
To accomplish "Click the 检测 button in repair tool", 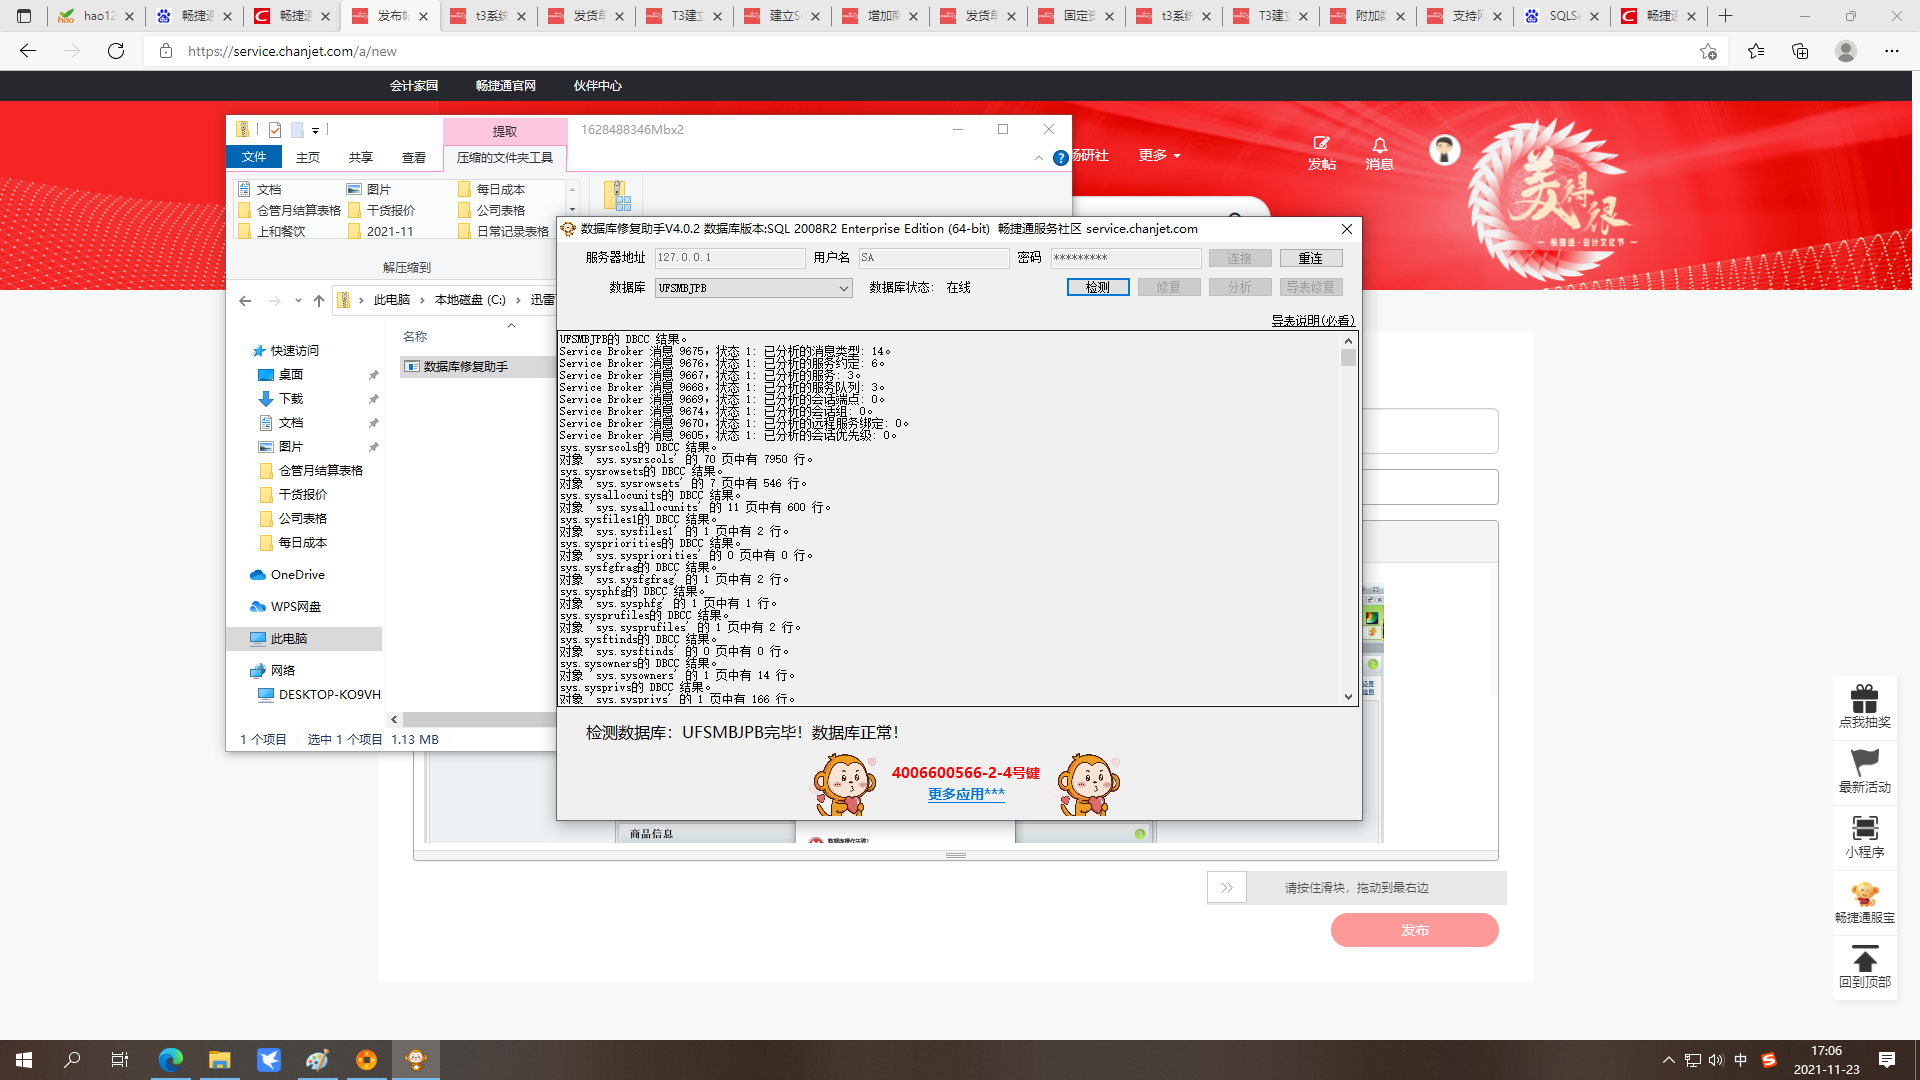I will (1097, 287).
